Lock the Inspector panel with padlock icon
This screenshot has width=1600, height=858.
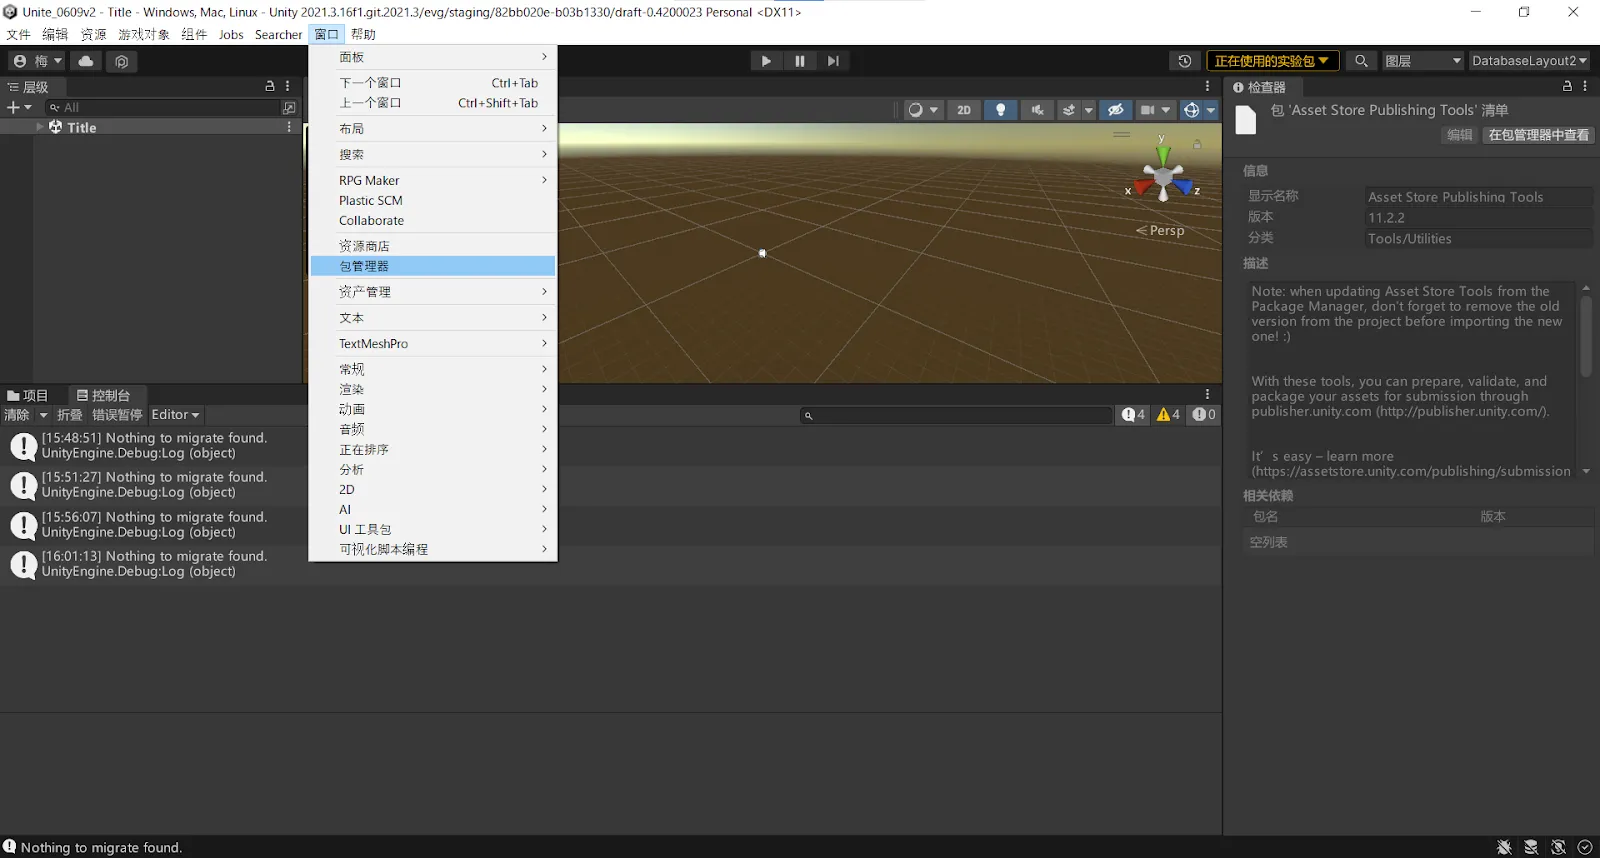point(1567,87)
